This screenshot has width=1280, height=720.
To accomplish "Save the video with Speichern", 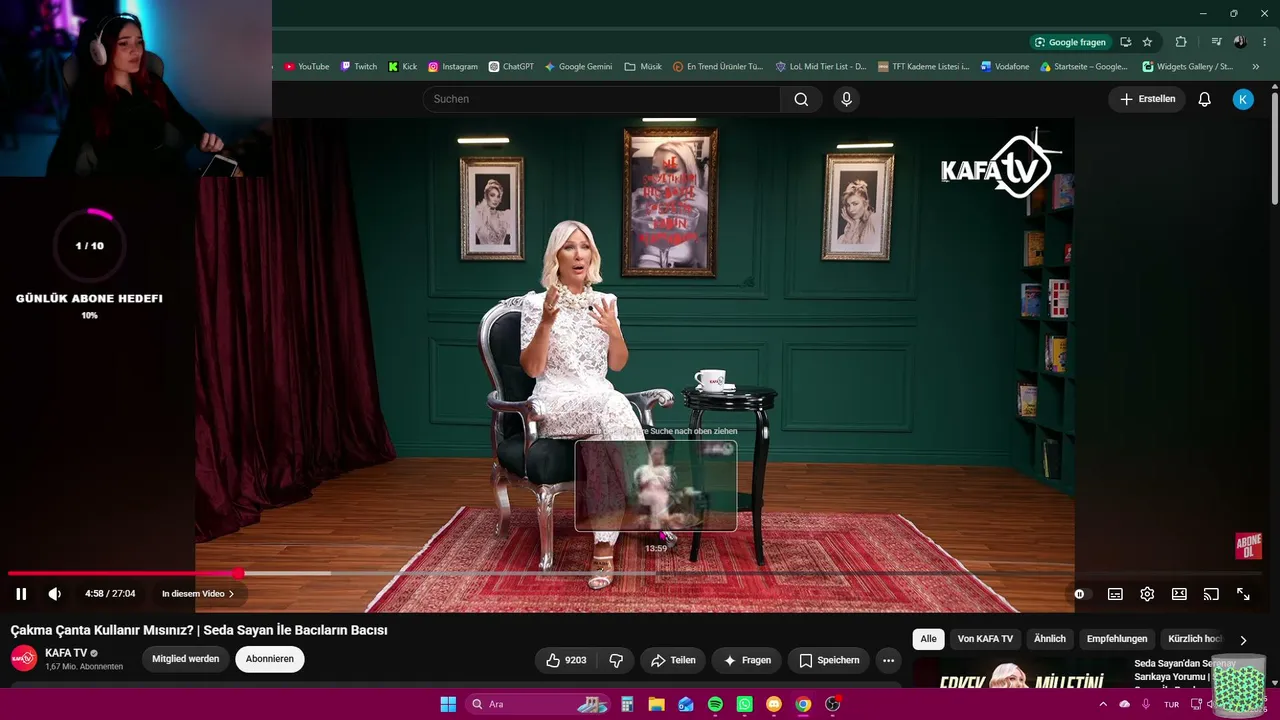I will [829, 660].
